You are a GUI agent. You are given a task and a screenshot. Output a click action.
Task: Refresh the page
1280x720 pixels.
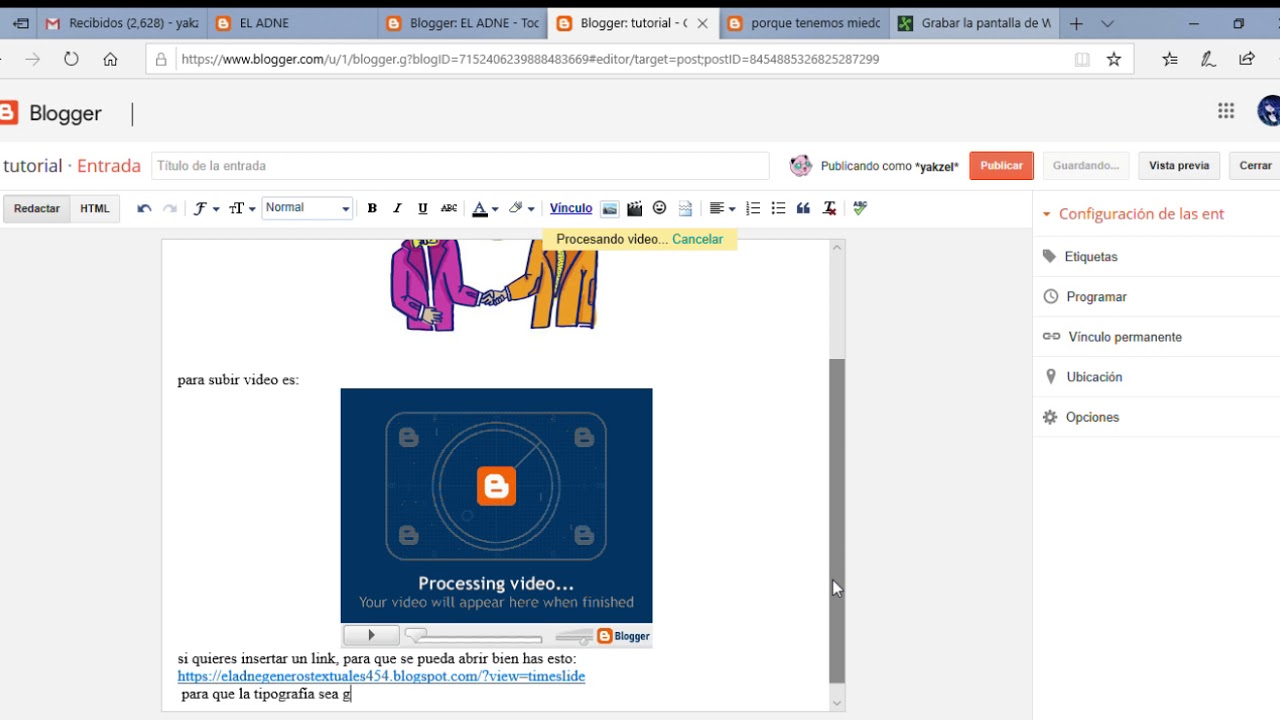(71, 59)
